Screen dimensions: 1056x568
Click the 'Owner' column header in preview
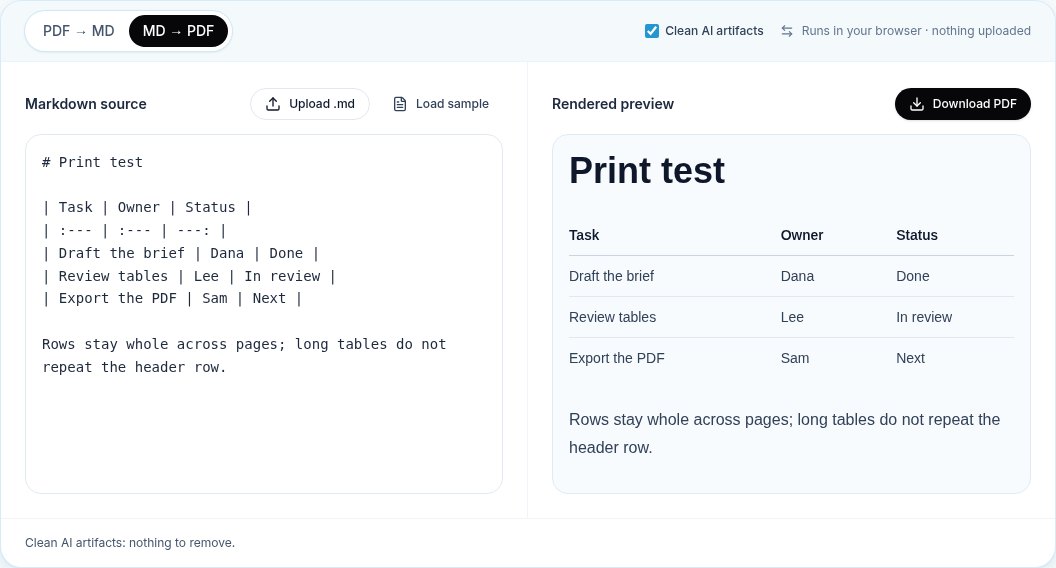[801, 235]
